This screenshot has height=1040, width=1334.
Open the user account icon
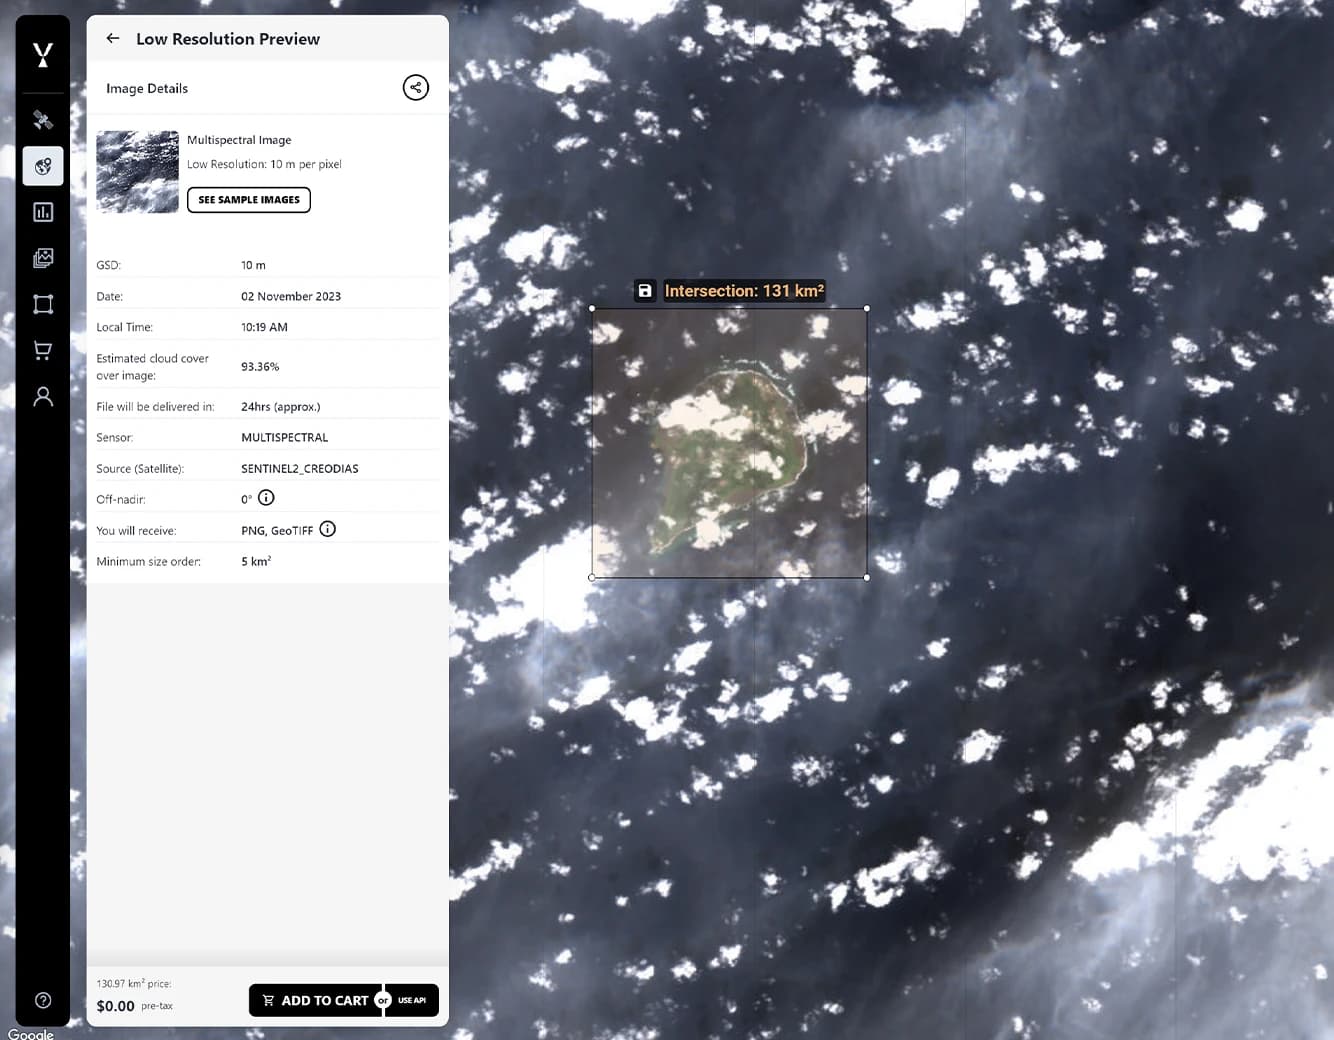(42, 397)
